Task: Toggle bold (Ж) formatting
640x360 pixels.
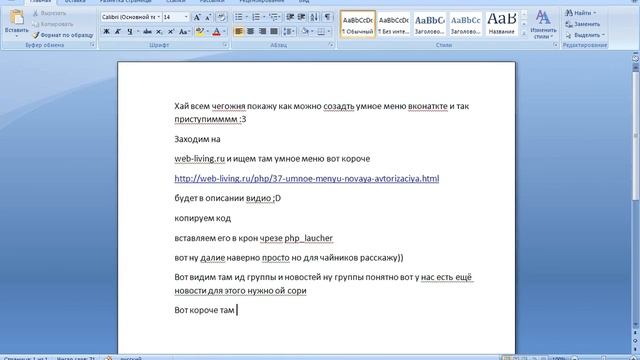Action: [x=107, y=31]
